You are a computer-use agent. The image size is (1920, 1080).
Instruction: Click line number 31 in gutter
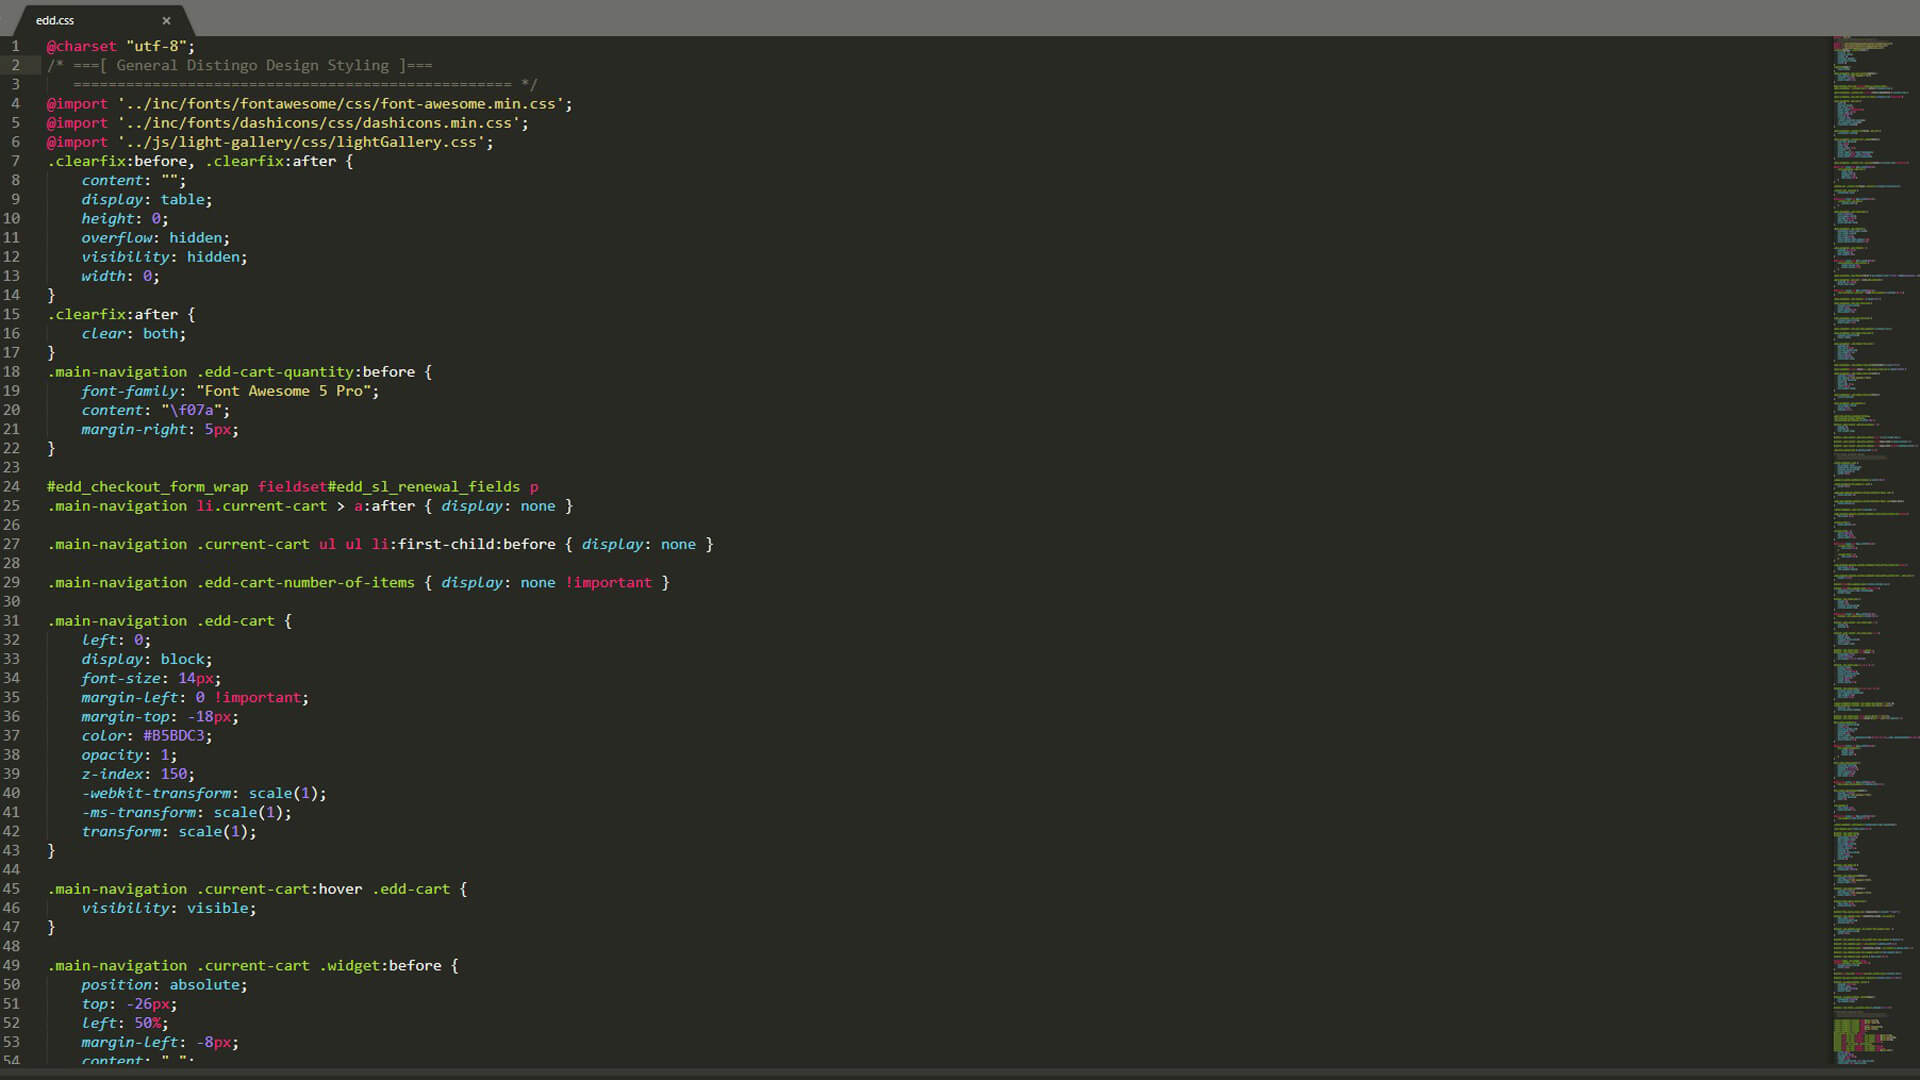click(11, 621)
